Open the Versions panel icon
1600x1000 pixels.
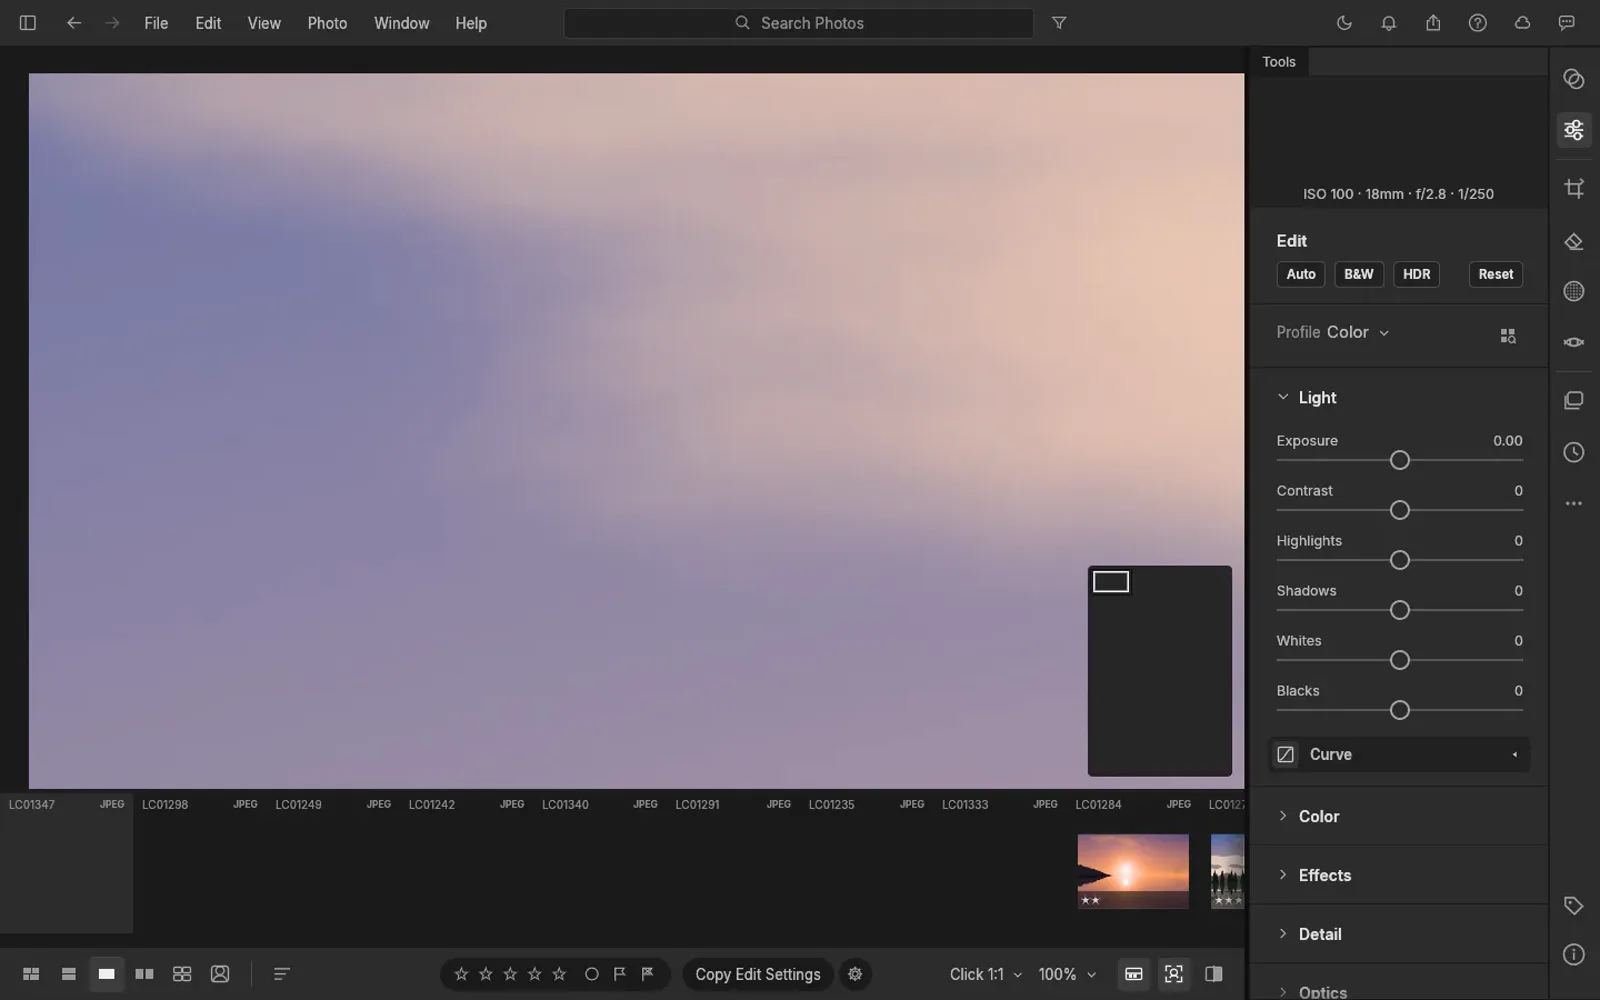point(1574,400)
